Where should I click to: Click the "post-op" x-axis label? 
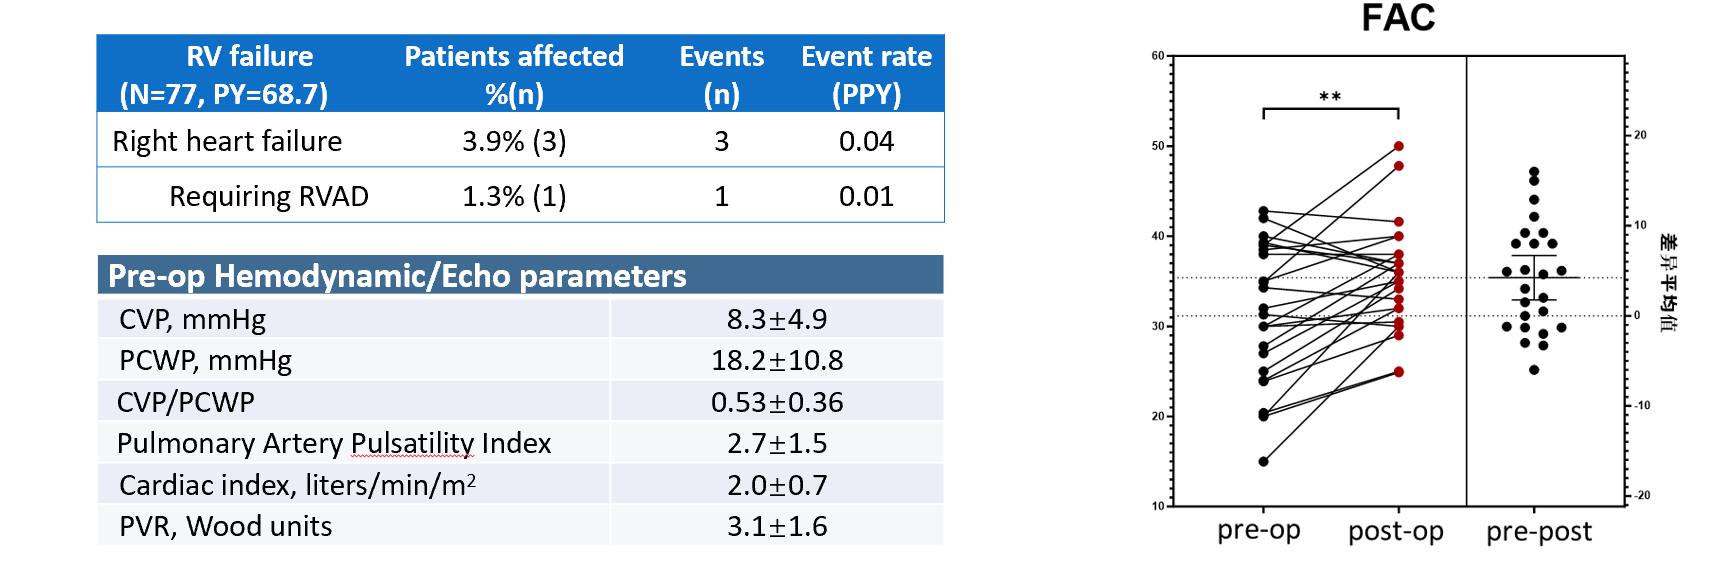tap(1395, 531)
